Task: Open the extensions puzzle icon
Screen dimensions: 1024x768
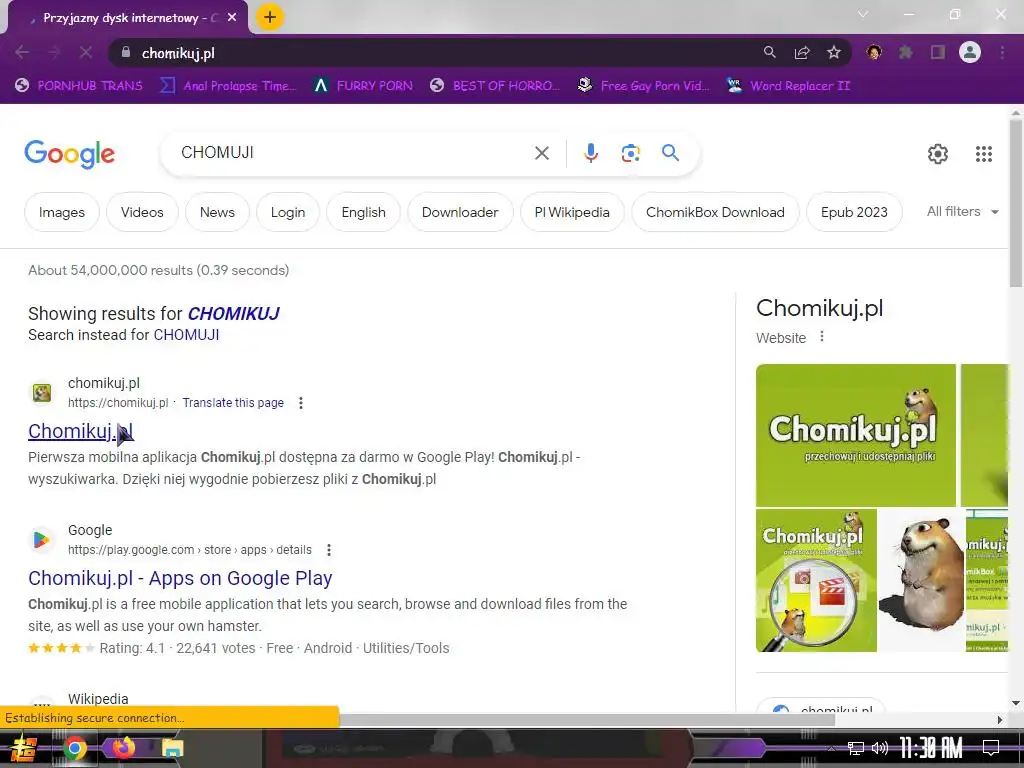Action: point(906,52)
